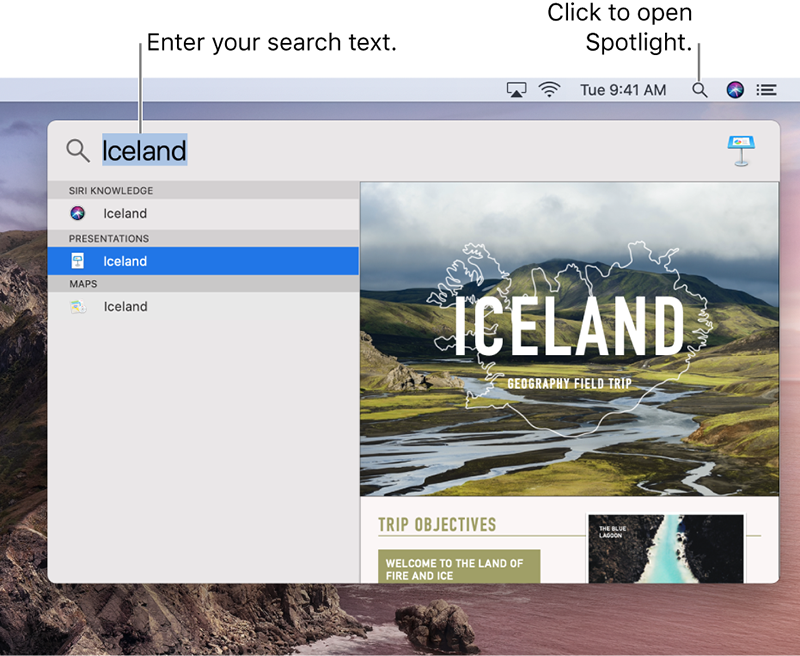The image size is (800, 656).
Task: Click the Welcome to the Land box
Action: pyautogui.click(x=459, y=566)
